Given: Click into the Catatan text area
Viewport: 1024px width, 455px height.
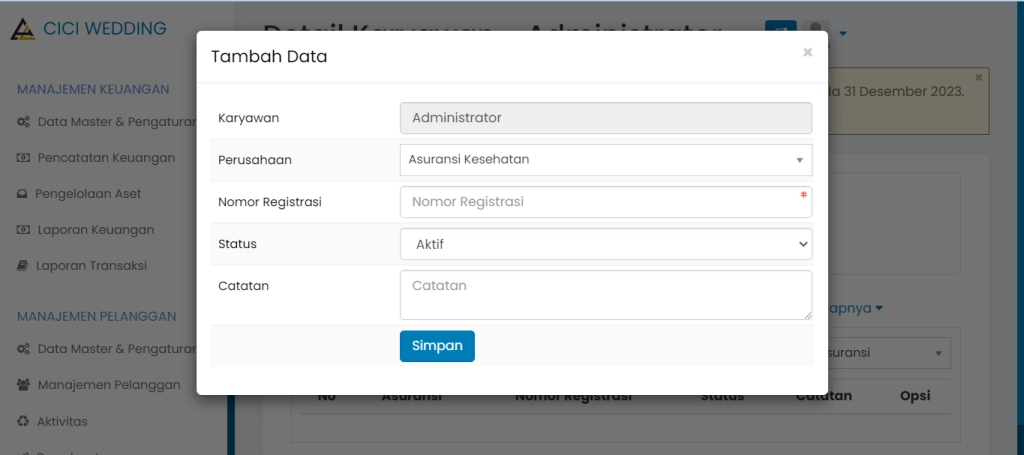Looking at the screenshot, I should click(x=605, y=294).
